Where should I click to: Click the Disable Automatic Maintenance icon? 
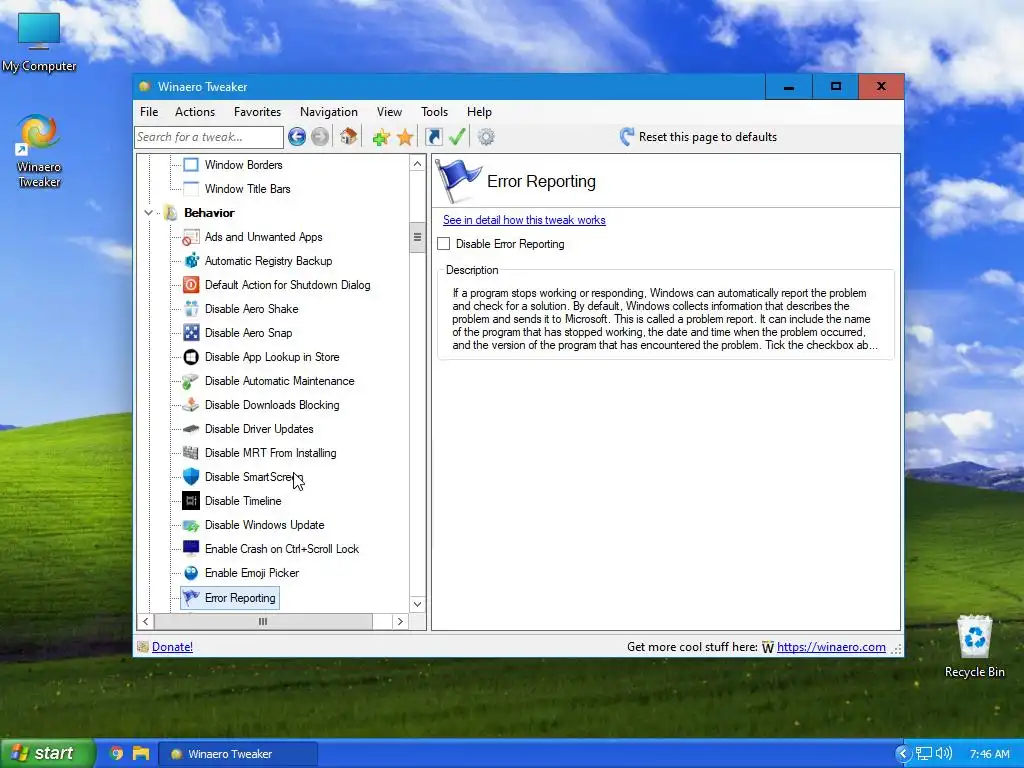(x=191, y=381)
